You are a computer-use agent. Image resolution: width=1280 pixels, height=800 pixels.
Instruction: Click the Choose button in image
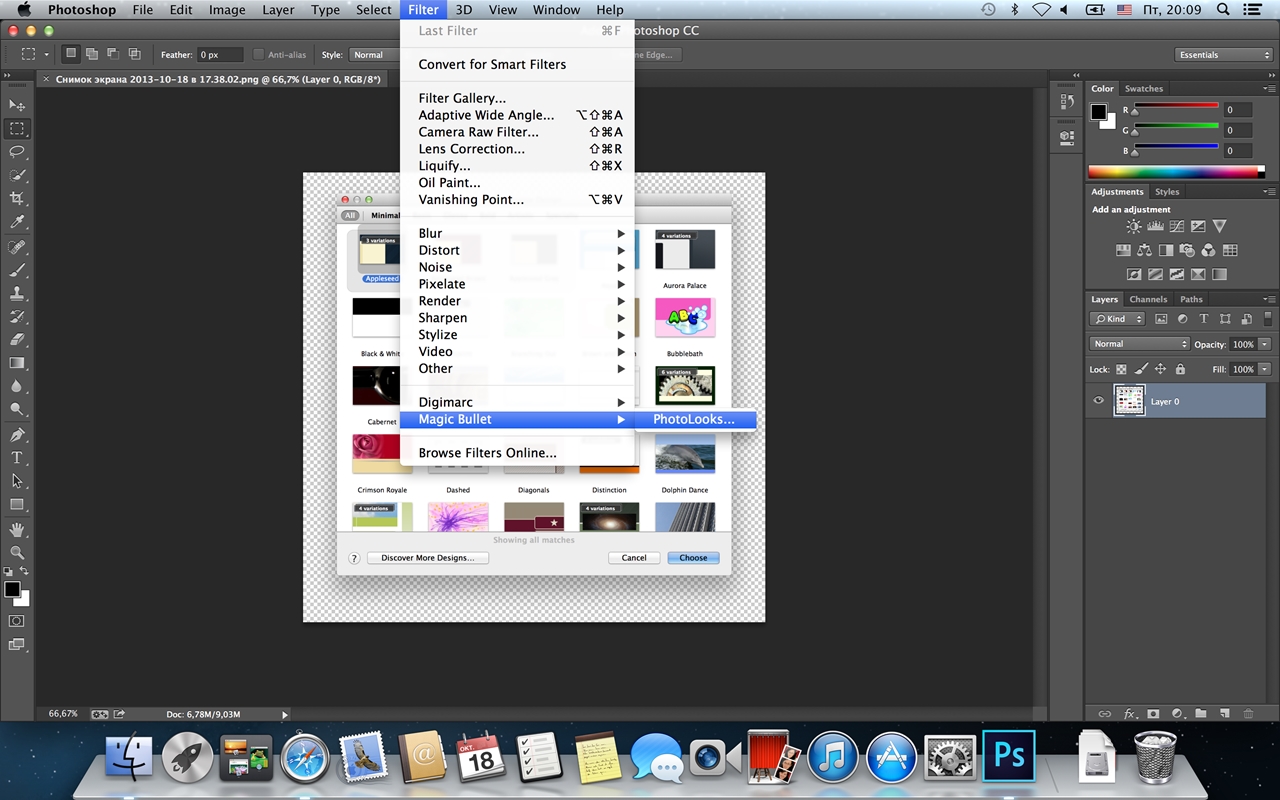[693, 558]
